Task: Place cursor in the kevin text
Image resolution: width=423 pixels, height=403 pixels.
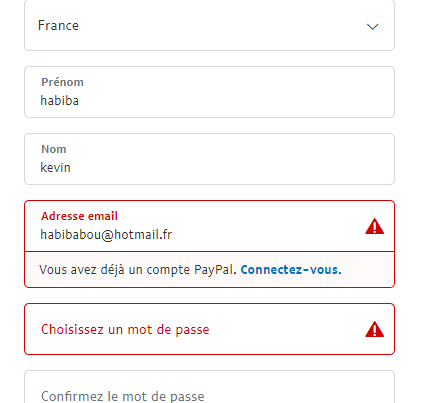Action: (x=55, y=168)
